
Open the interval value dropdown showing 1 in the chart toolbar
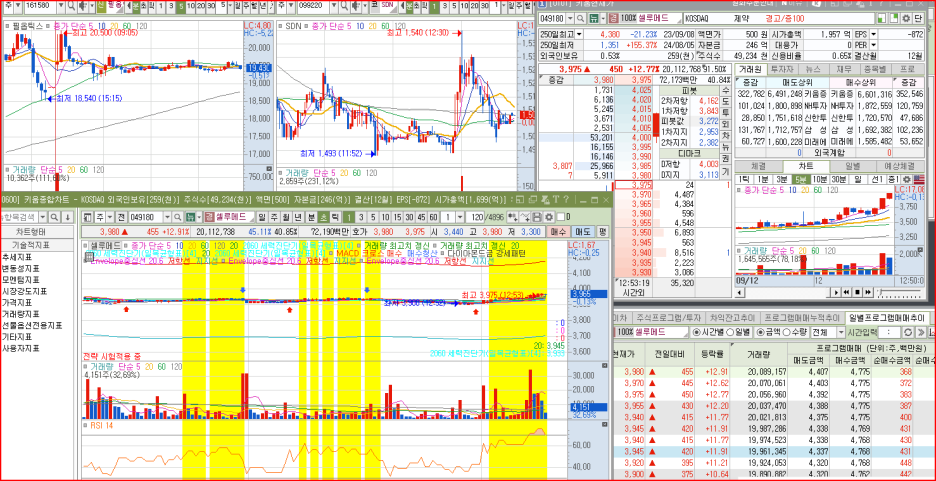[460, 217]
